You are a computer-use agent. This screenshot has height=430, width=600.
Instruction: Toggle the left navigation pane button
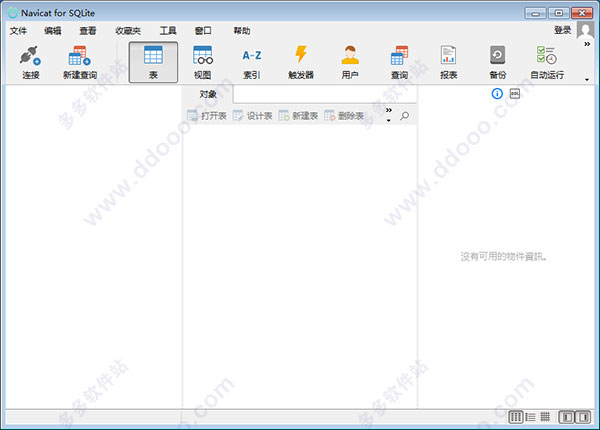click(x=567, y=417)
